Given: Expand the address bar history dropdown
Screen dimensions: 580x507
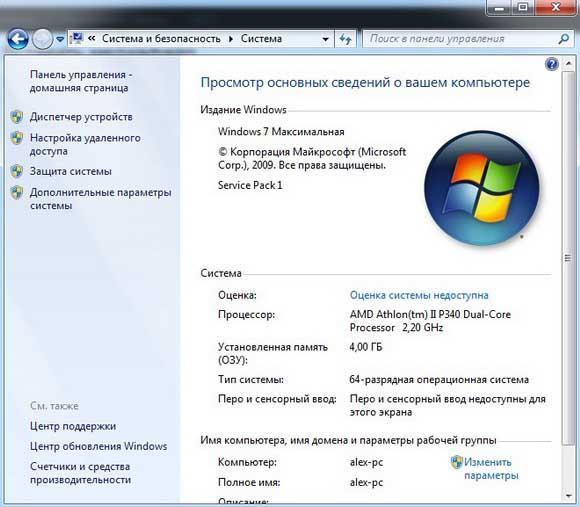Looking at the screenshot, I should (x=325, y=39).
